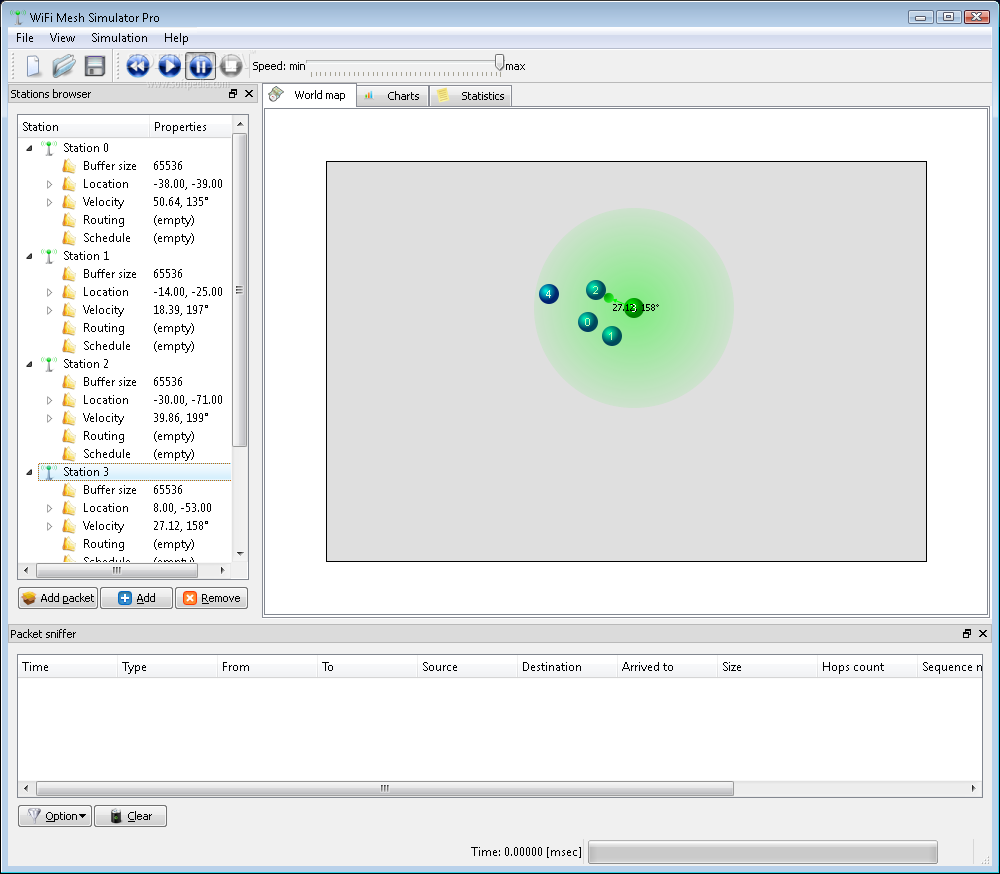1000x874 pixels.
Task: Clear the packet sniffer list
Action: pyautogui.click(x=131, y=816)
